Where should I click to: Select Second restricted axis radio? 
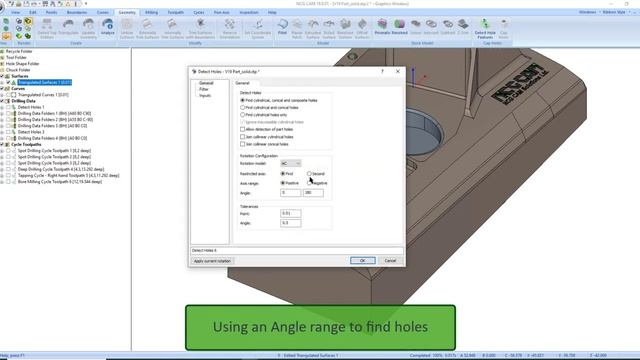click(x=309, y=174)
